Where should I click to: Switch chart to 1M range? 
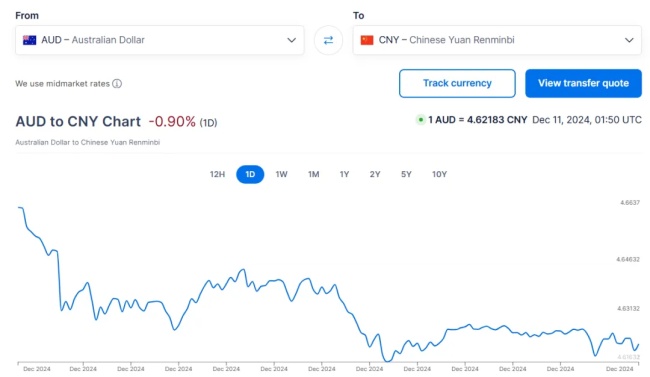coord(313,174)
